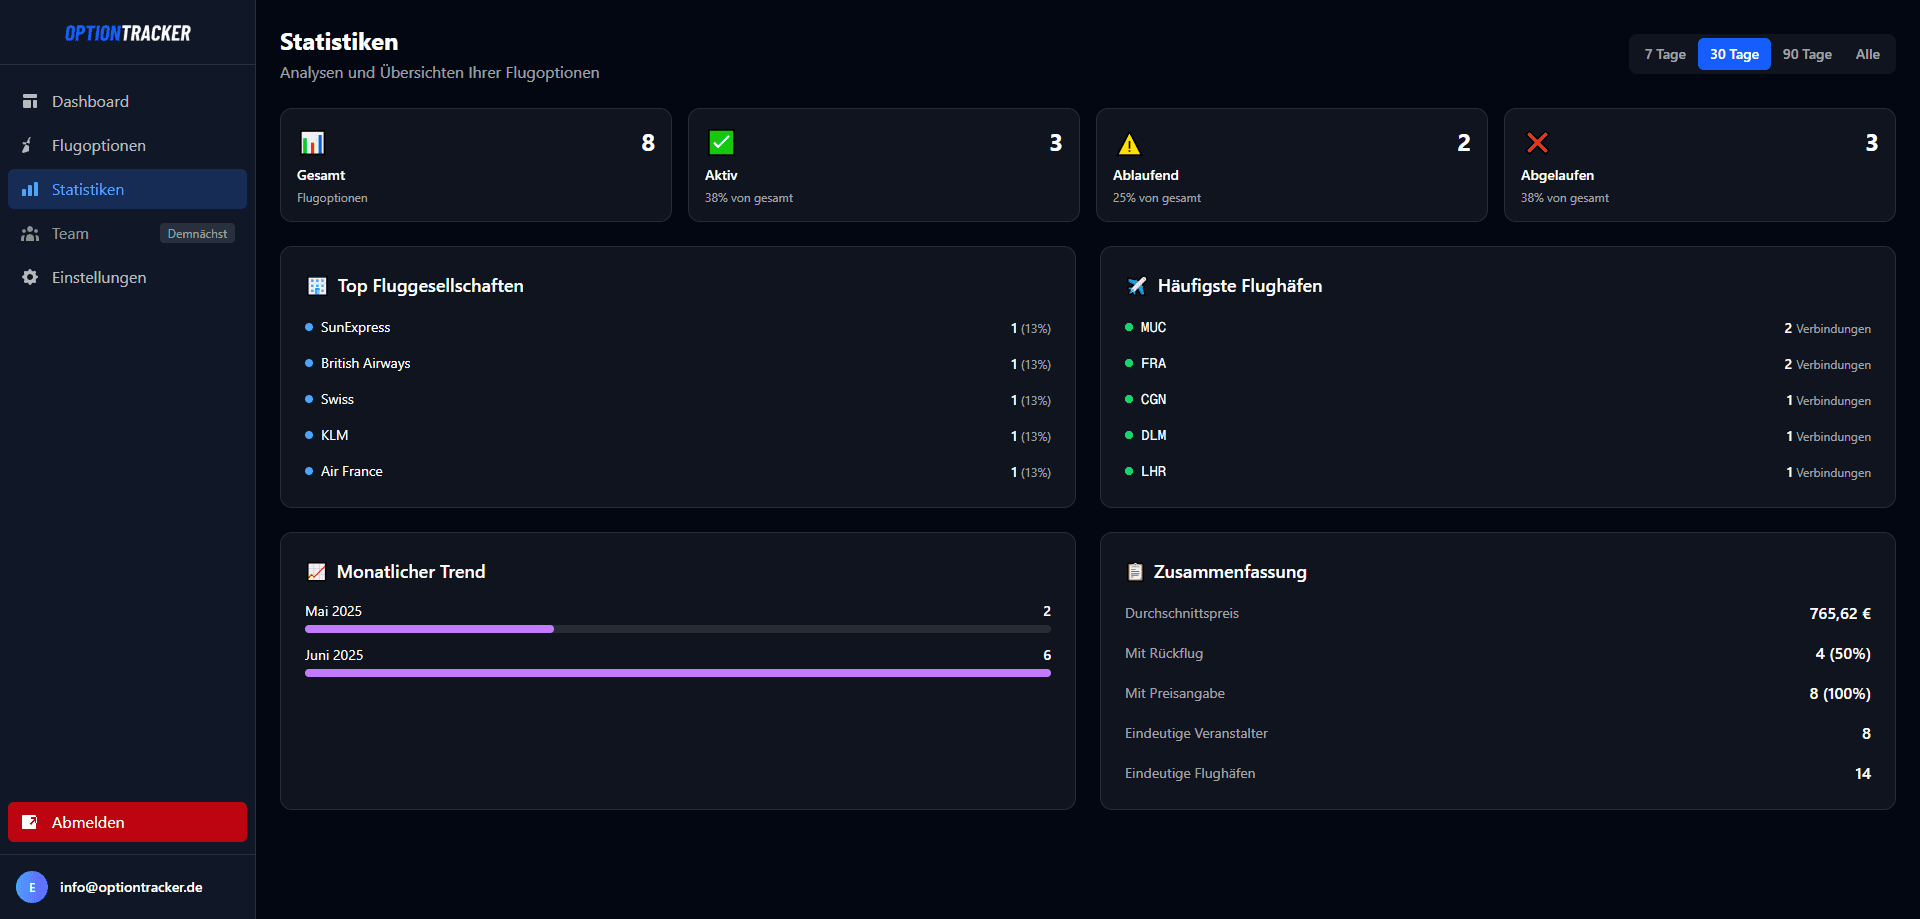Switch to the 90 Tage time range
1920x919 pixels.
[x=1807, y=54]
